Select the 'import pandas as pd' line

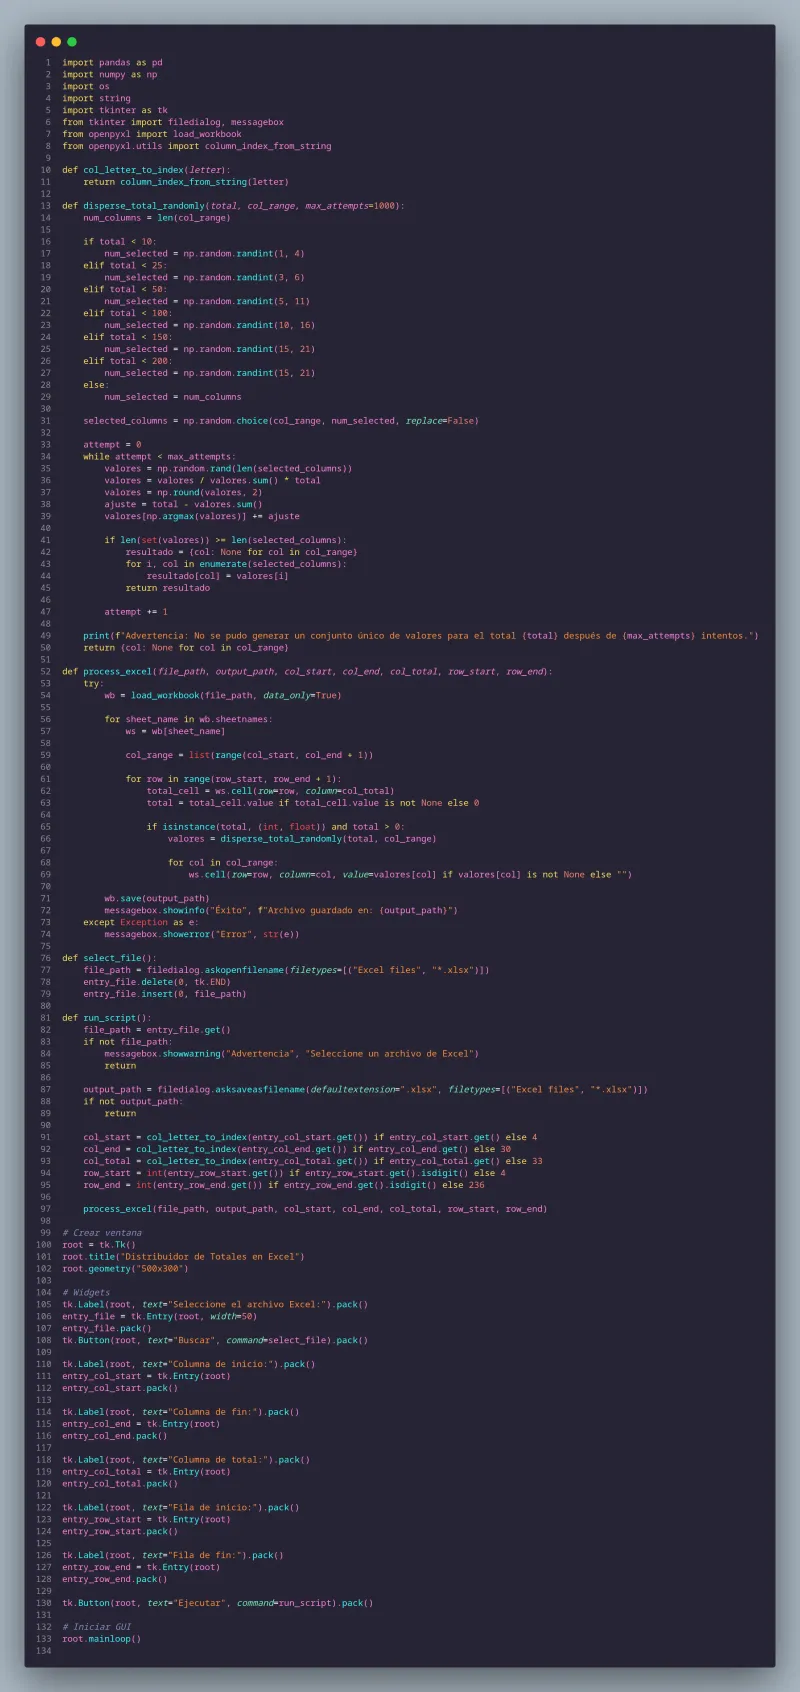[x=112, y=62]
